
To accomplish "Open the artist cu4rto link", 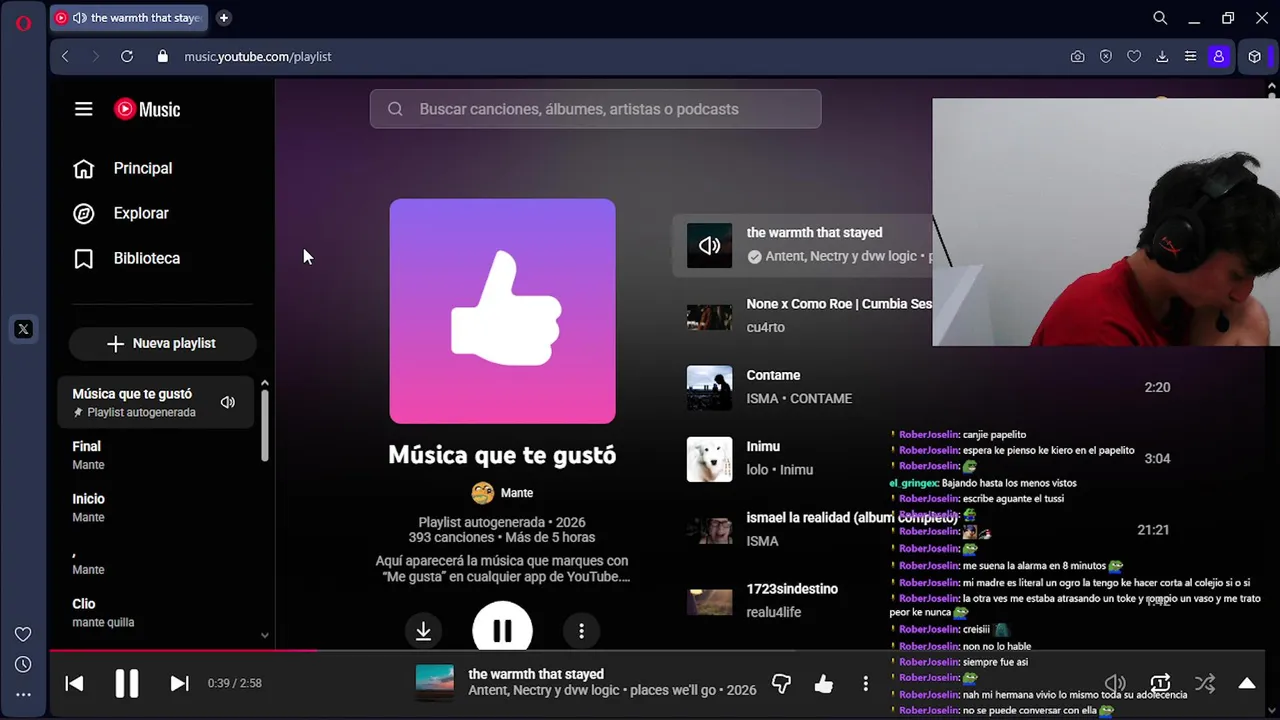I will 765,327.
